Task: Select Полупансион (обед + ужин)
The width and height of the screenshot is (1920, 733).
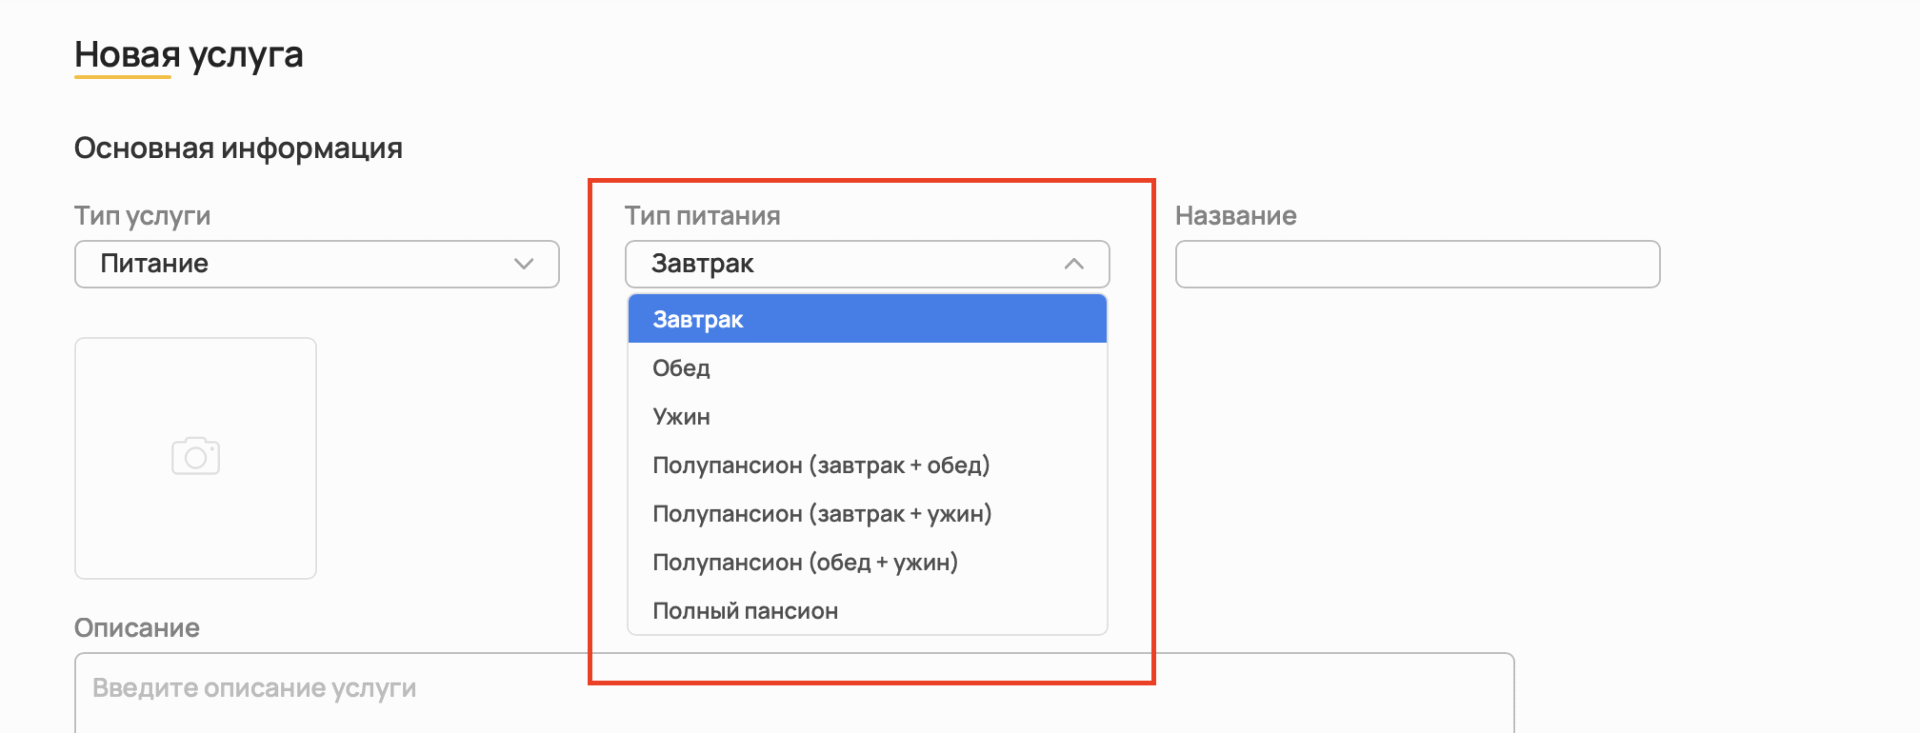Action: 804,562
